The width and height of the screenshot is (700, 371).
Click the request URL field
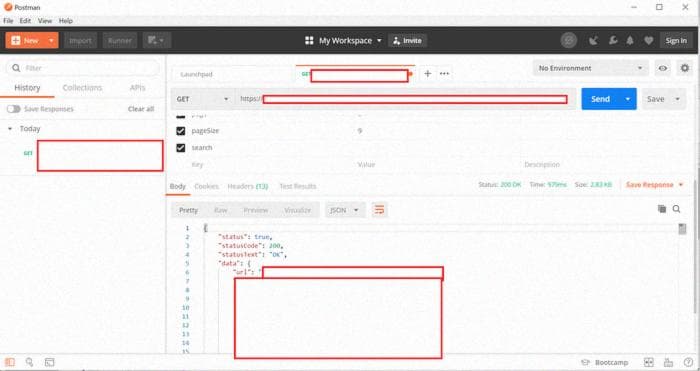tap(405, 99)
